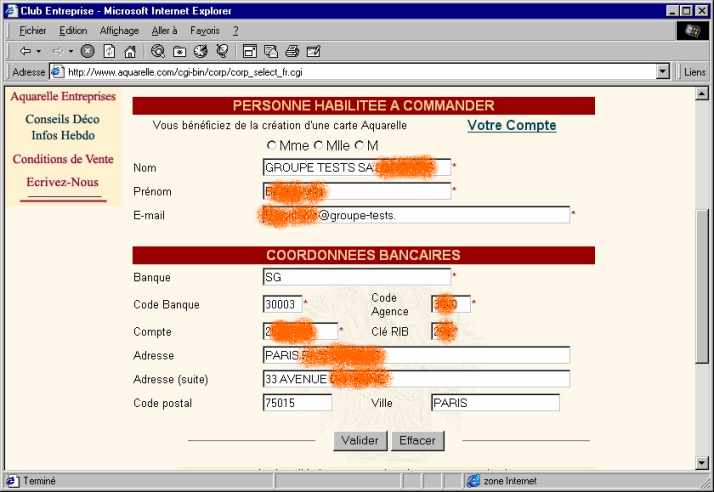
Task: Click the Back arrow toolbar icon
Action: tap(26, 51)
